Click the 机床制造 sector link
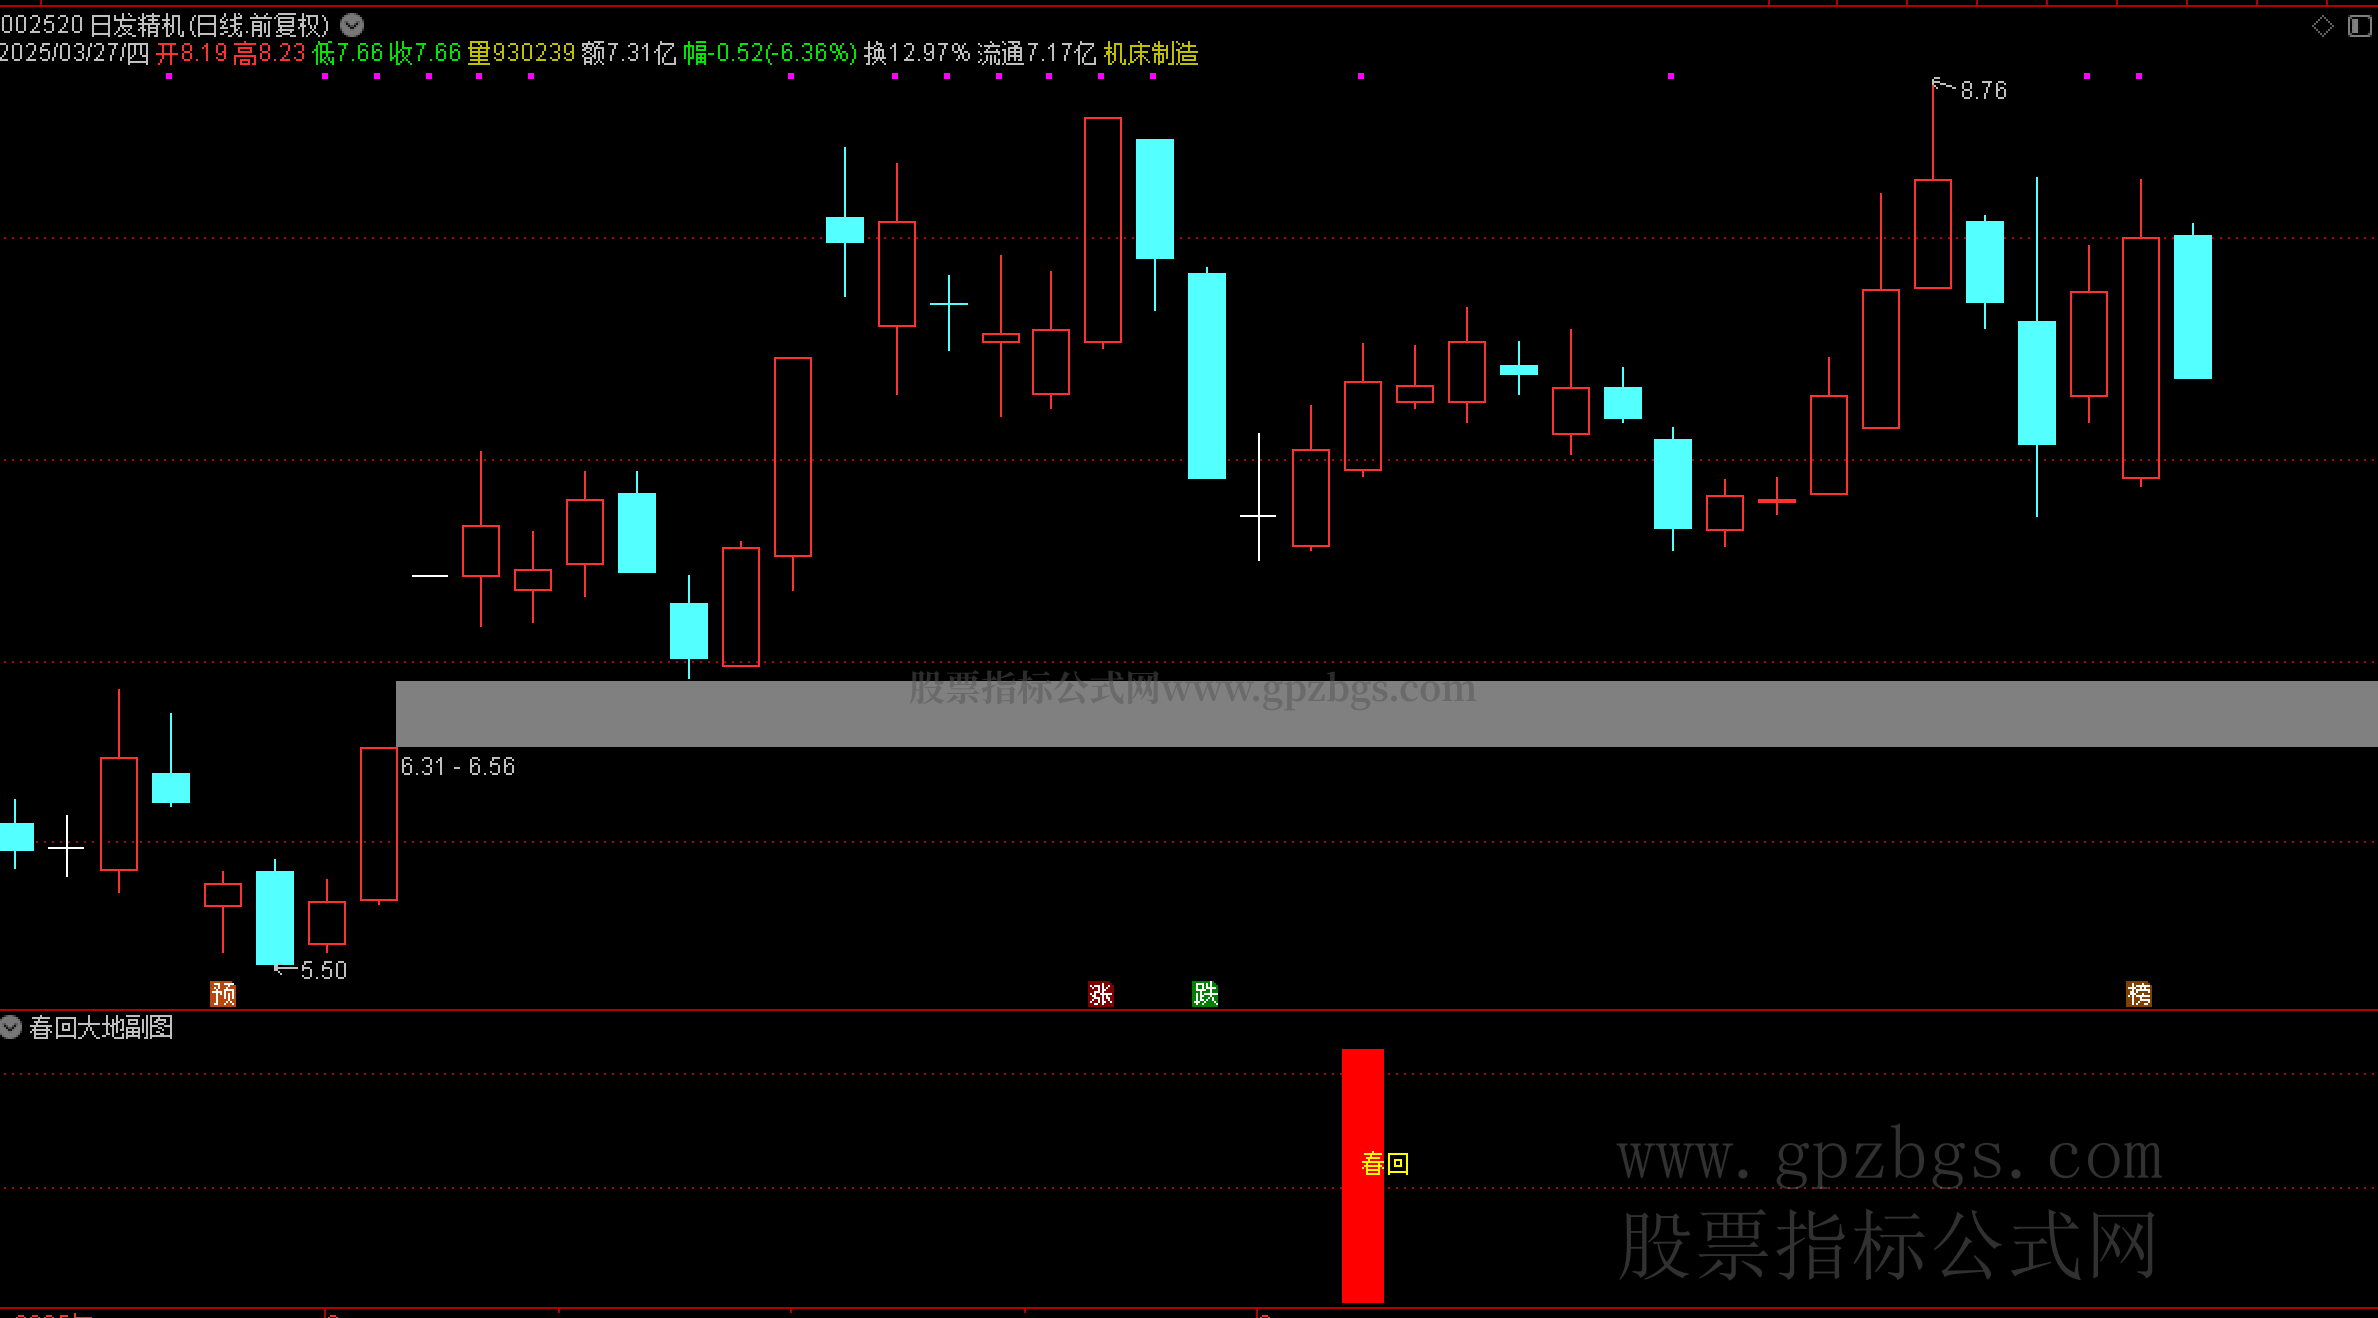2378x1318 pixels. [1151, 53]
